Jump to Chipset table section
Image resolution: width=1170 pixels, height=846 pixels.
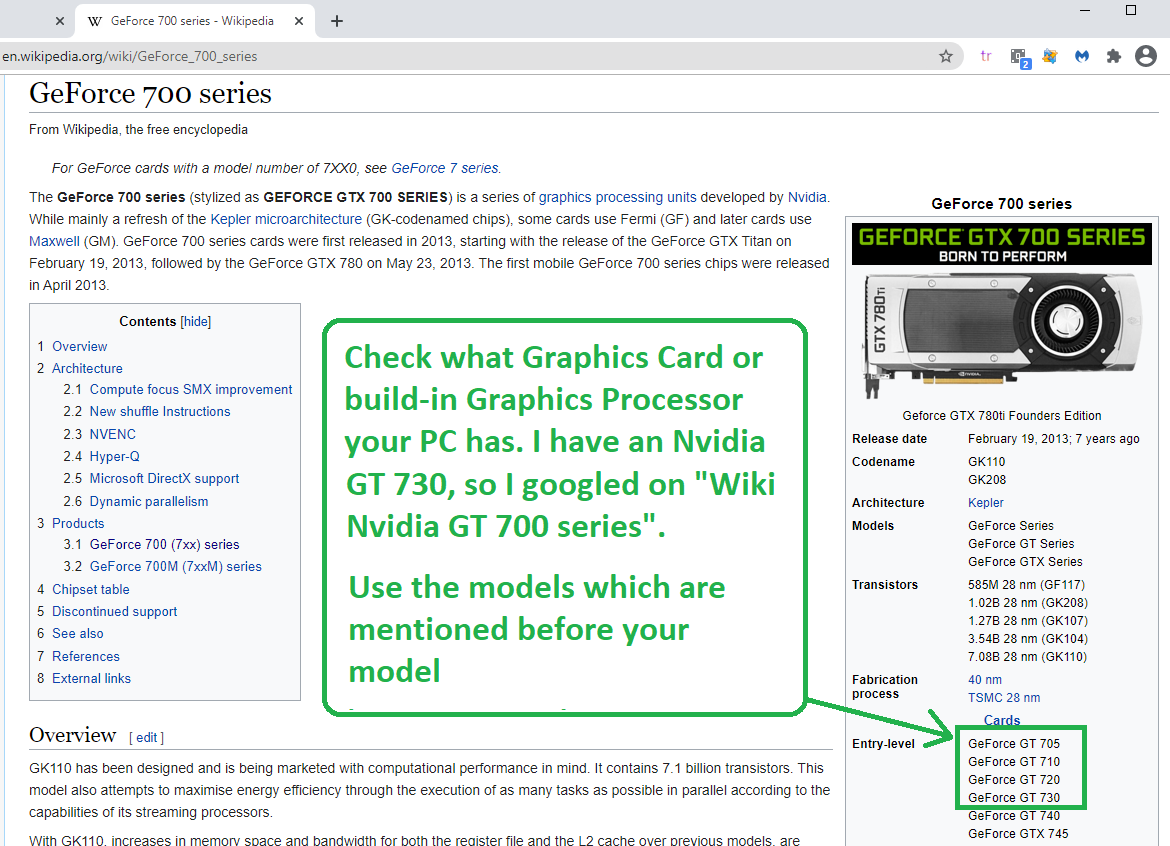click(x=90, y=589)
